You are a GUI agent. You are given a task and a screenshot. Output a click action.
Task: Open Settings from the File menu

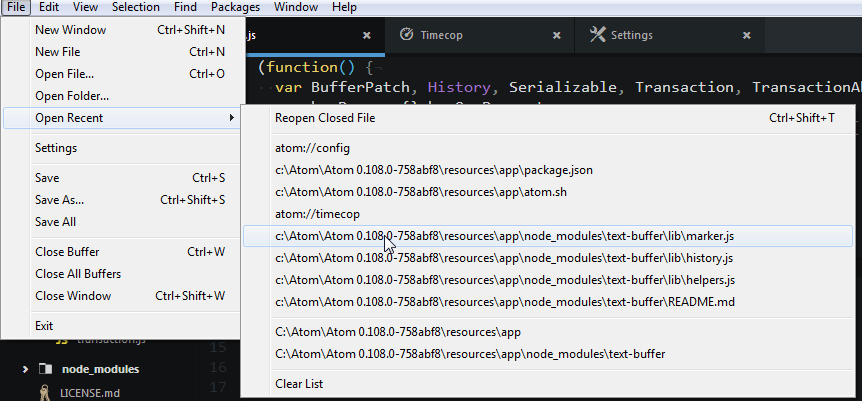tap(122, 149)
